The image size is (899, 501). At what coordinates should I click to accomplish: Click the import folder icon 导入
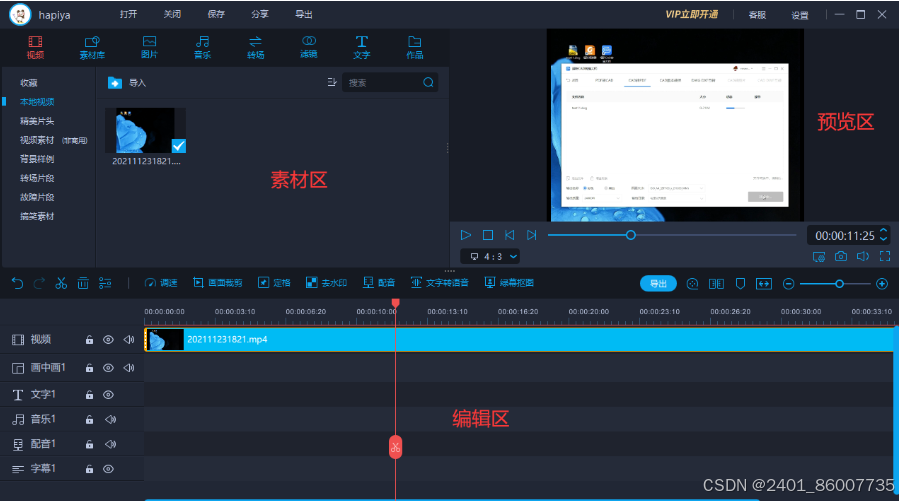pos(115,83)
